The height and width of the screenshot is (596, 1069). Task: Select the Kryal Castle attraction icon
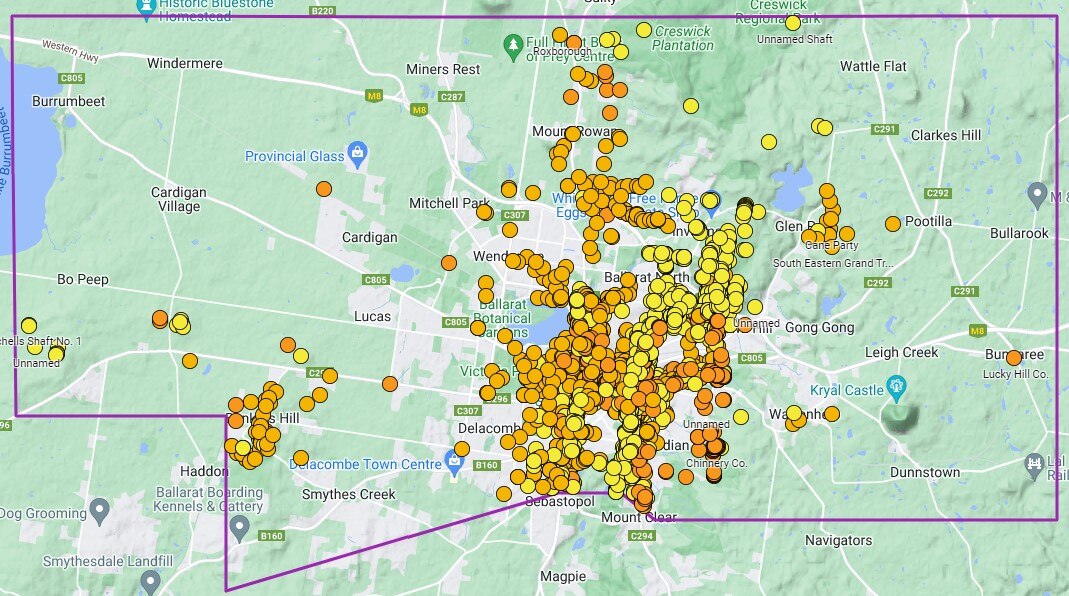tap(895, 385)
